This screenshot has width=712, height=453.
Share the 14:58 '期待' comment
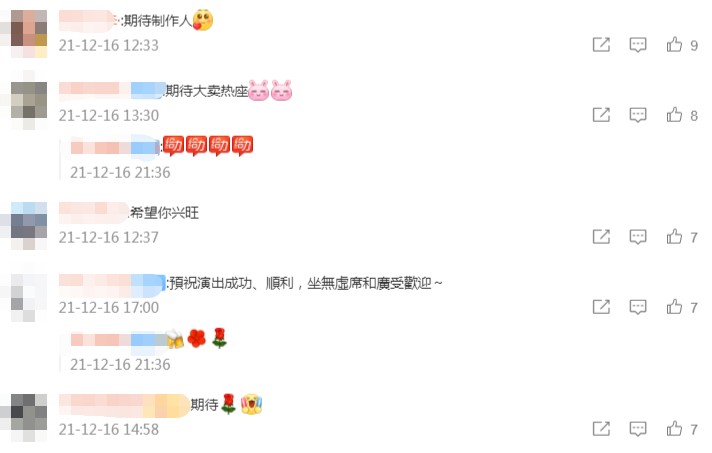pyautogui.click(x=601, y=428)
